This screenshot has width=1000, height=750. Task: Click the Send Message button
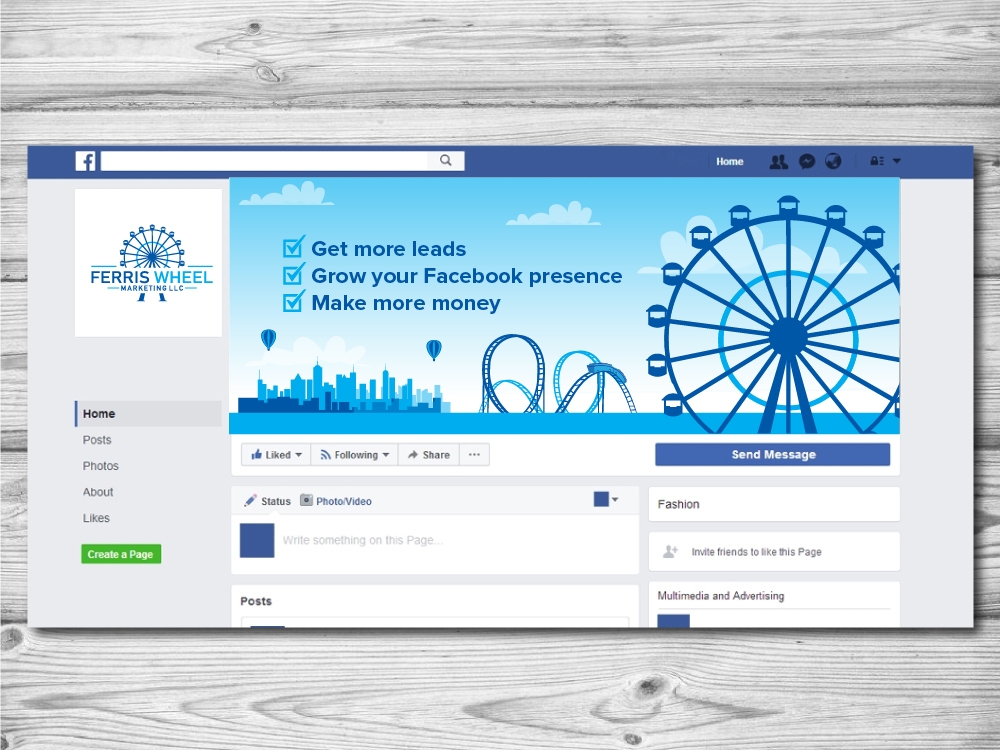tap(772, 454)
